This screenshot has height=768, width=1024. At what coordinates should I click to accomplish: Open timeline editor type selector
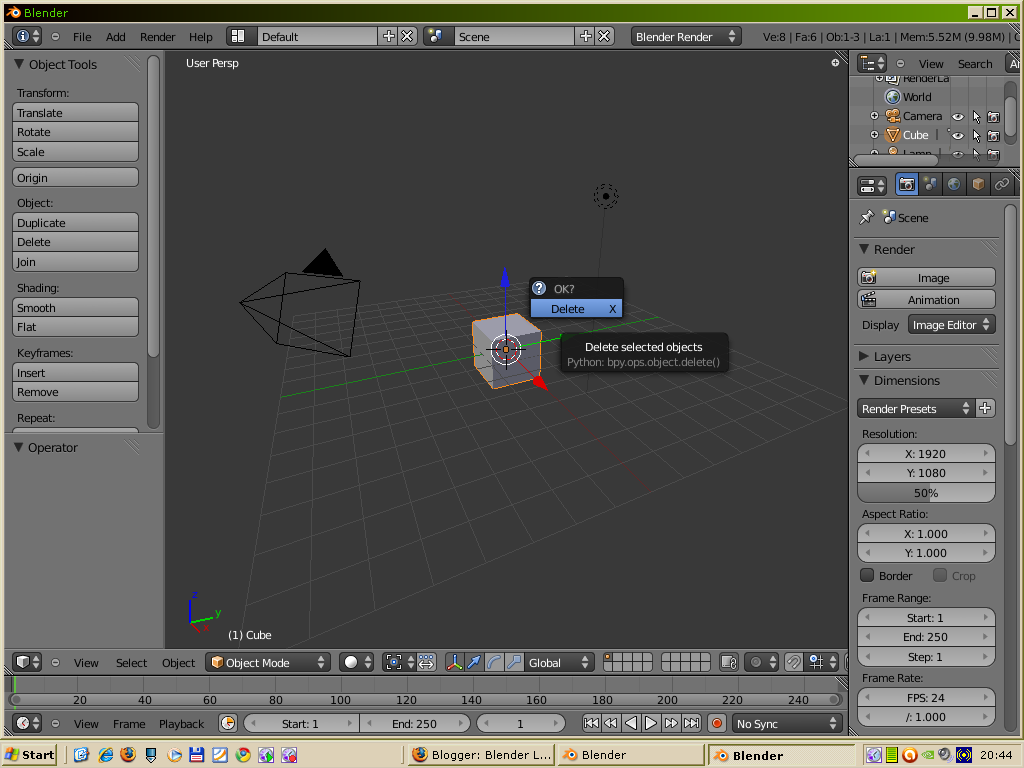27,723
